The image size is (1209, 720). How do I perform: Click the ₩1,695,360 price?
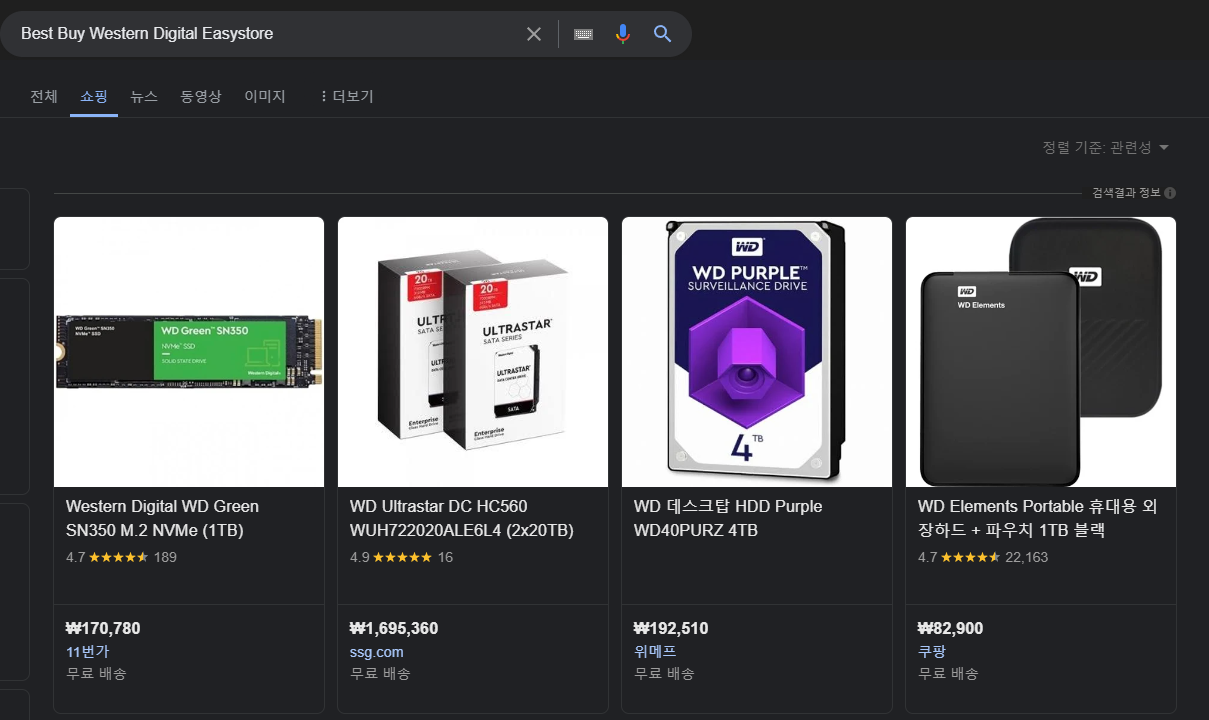[394, 628]
